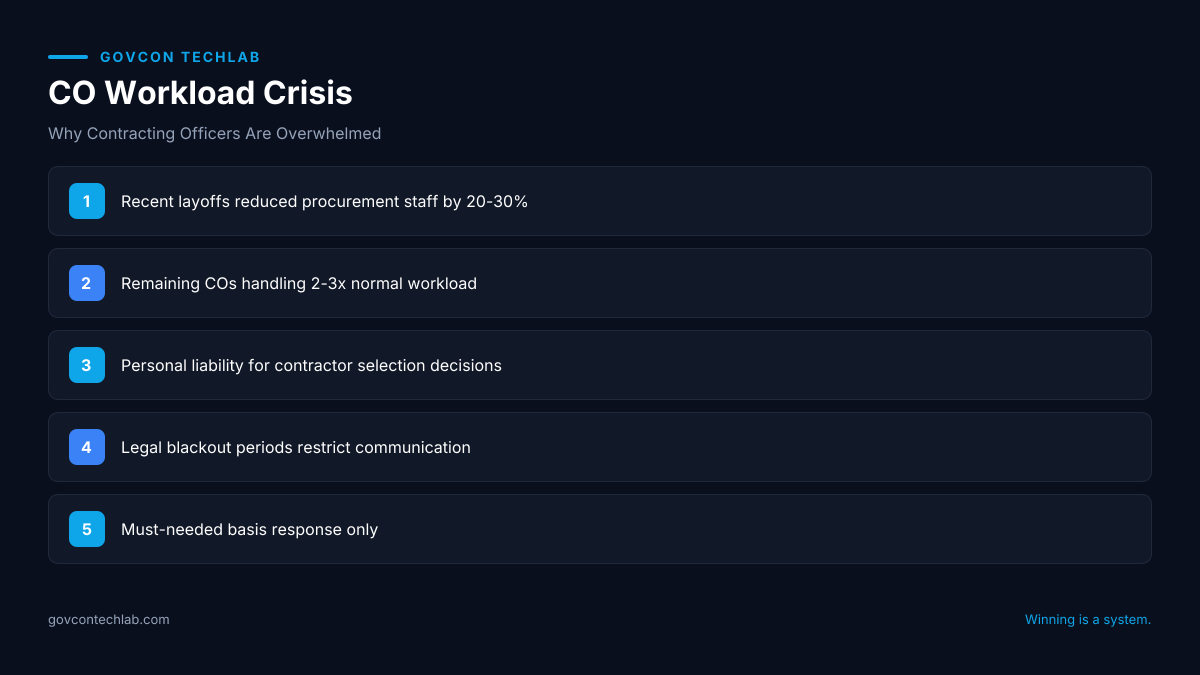Screen dimensions: 1200x675
Task: Open the govcontechlab.com link
Action: [109, 620]
